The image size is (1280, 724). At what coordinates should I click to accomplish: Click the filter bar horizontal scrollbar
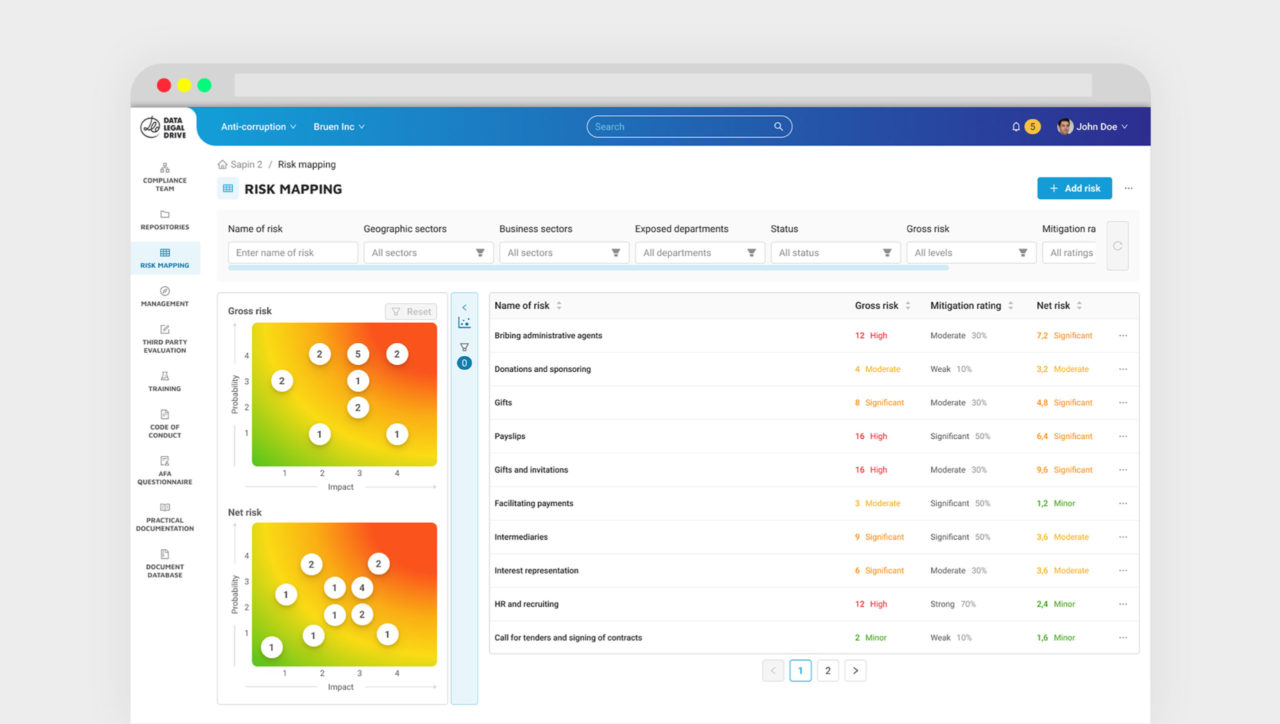[588, 268]
